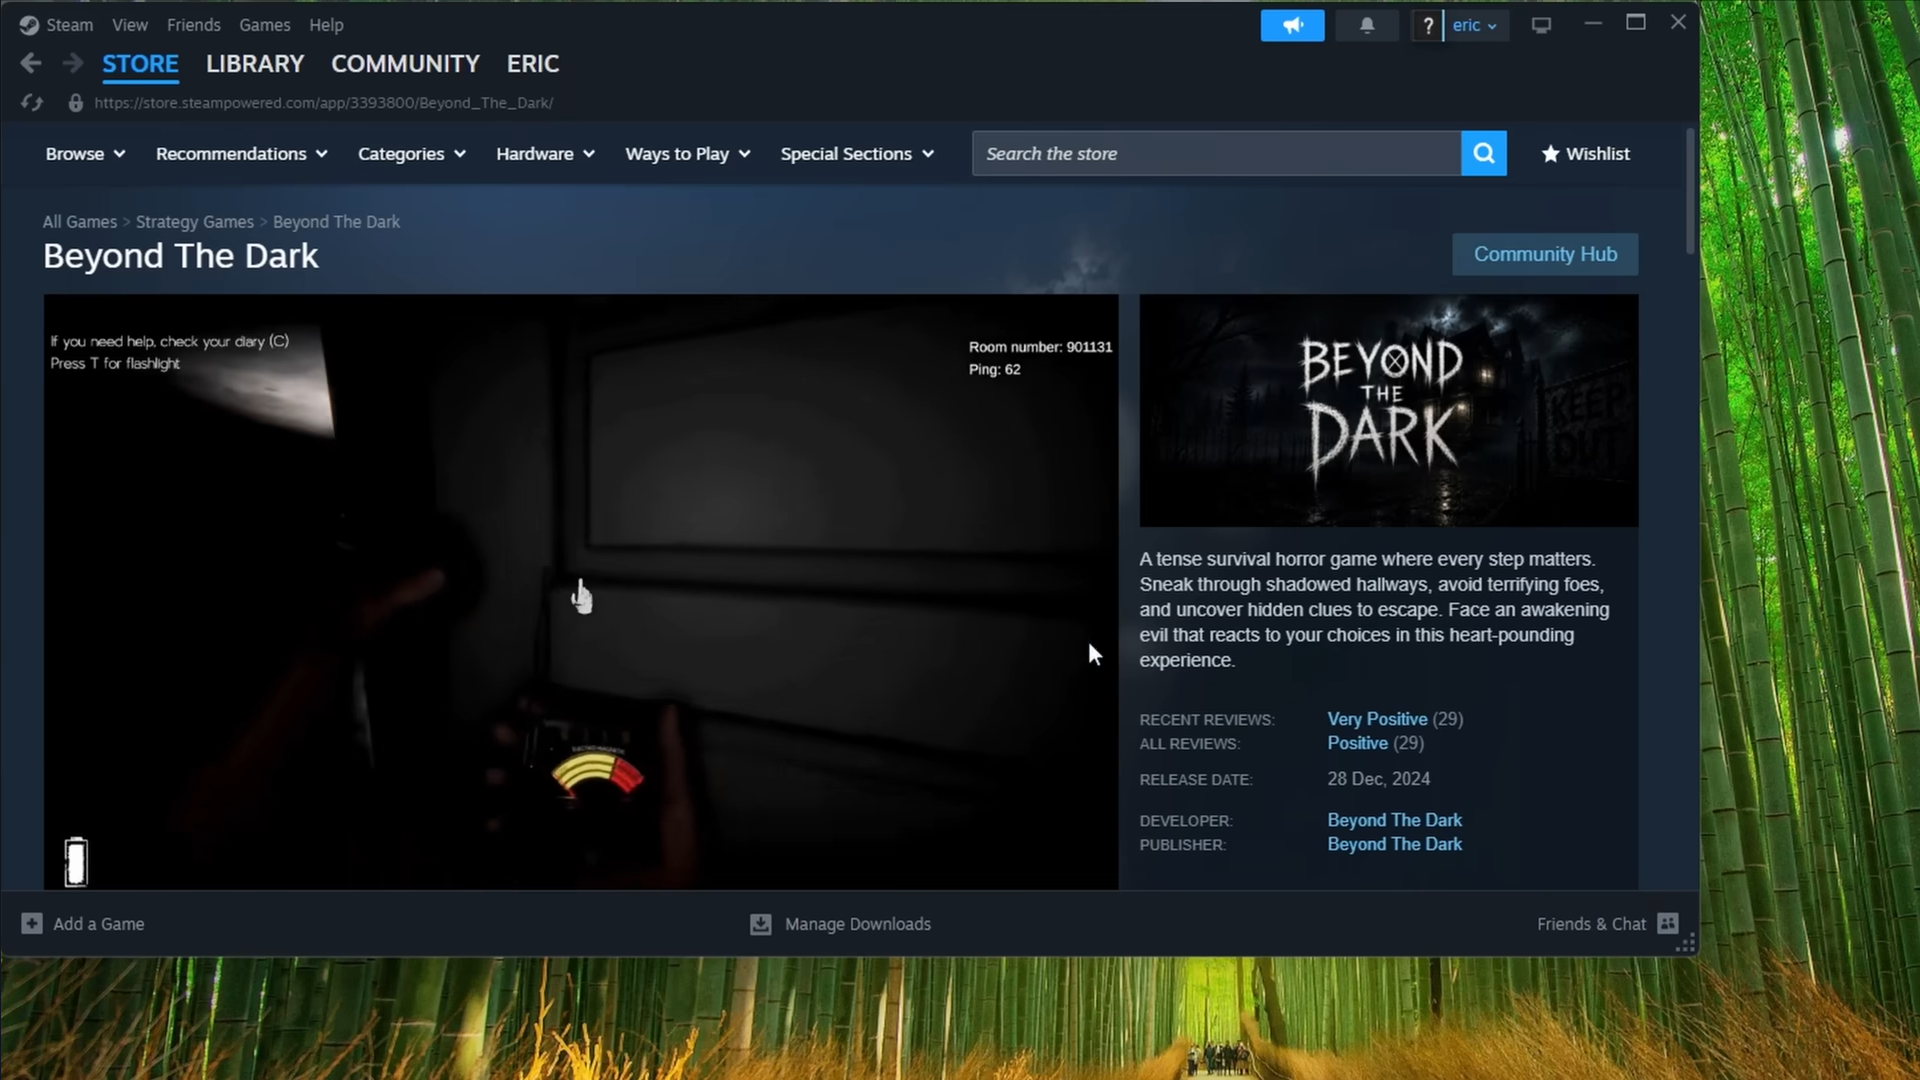Click Beyond The Dark breadcrumb link

[x=336, y=222]
